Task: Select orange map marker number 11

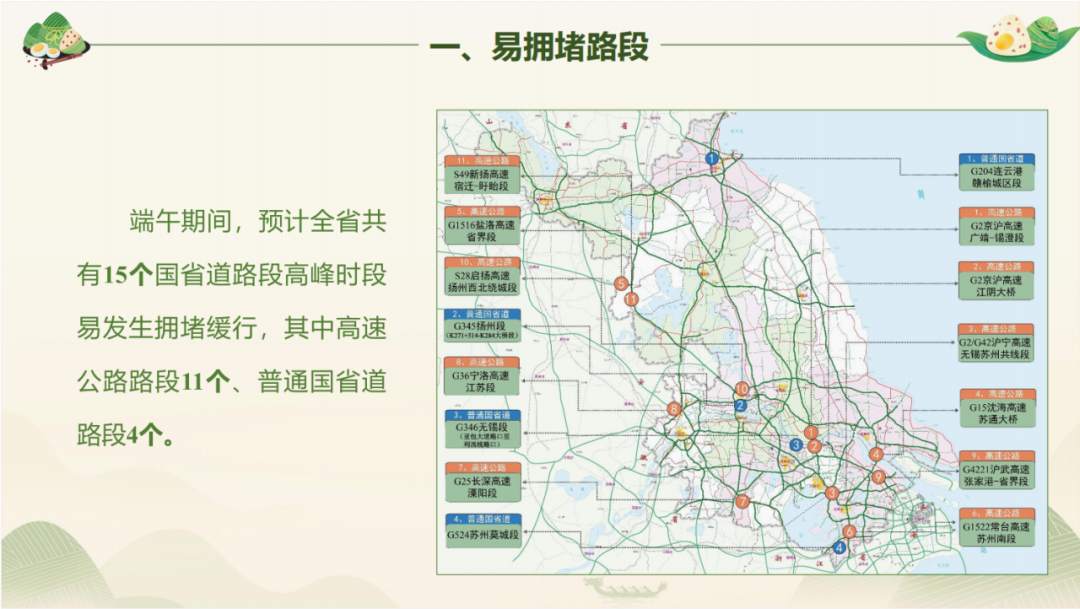Action: point(631,298)
